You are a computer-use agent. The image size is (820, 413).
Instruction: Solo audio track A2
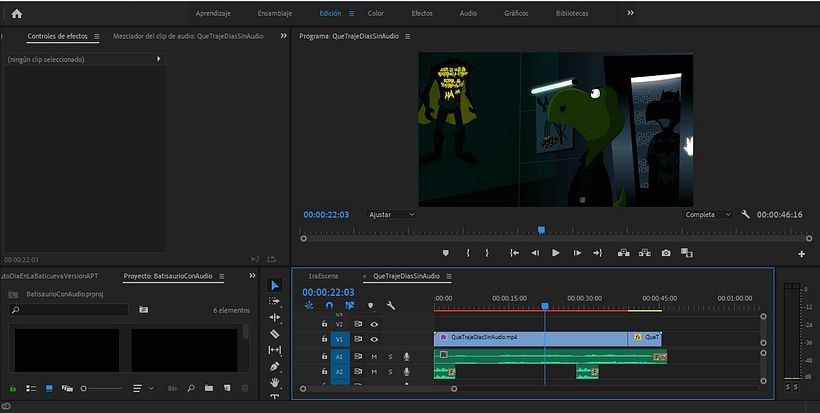tap(390, 372)
